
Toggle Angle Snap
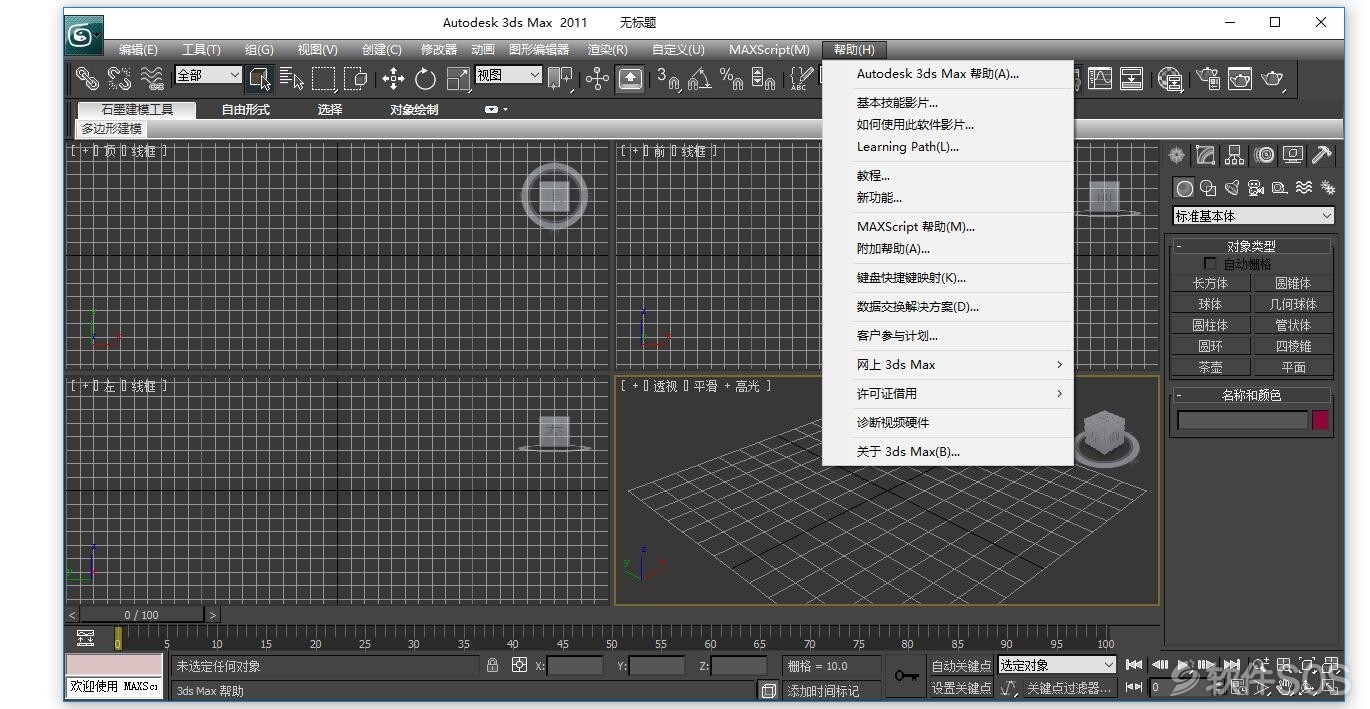tap(700, 78)
